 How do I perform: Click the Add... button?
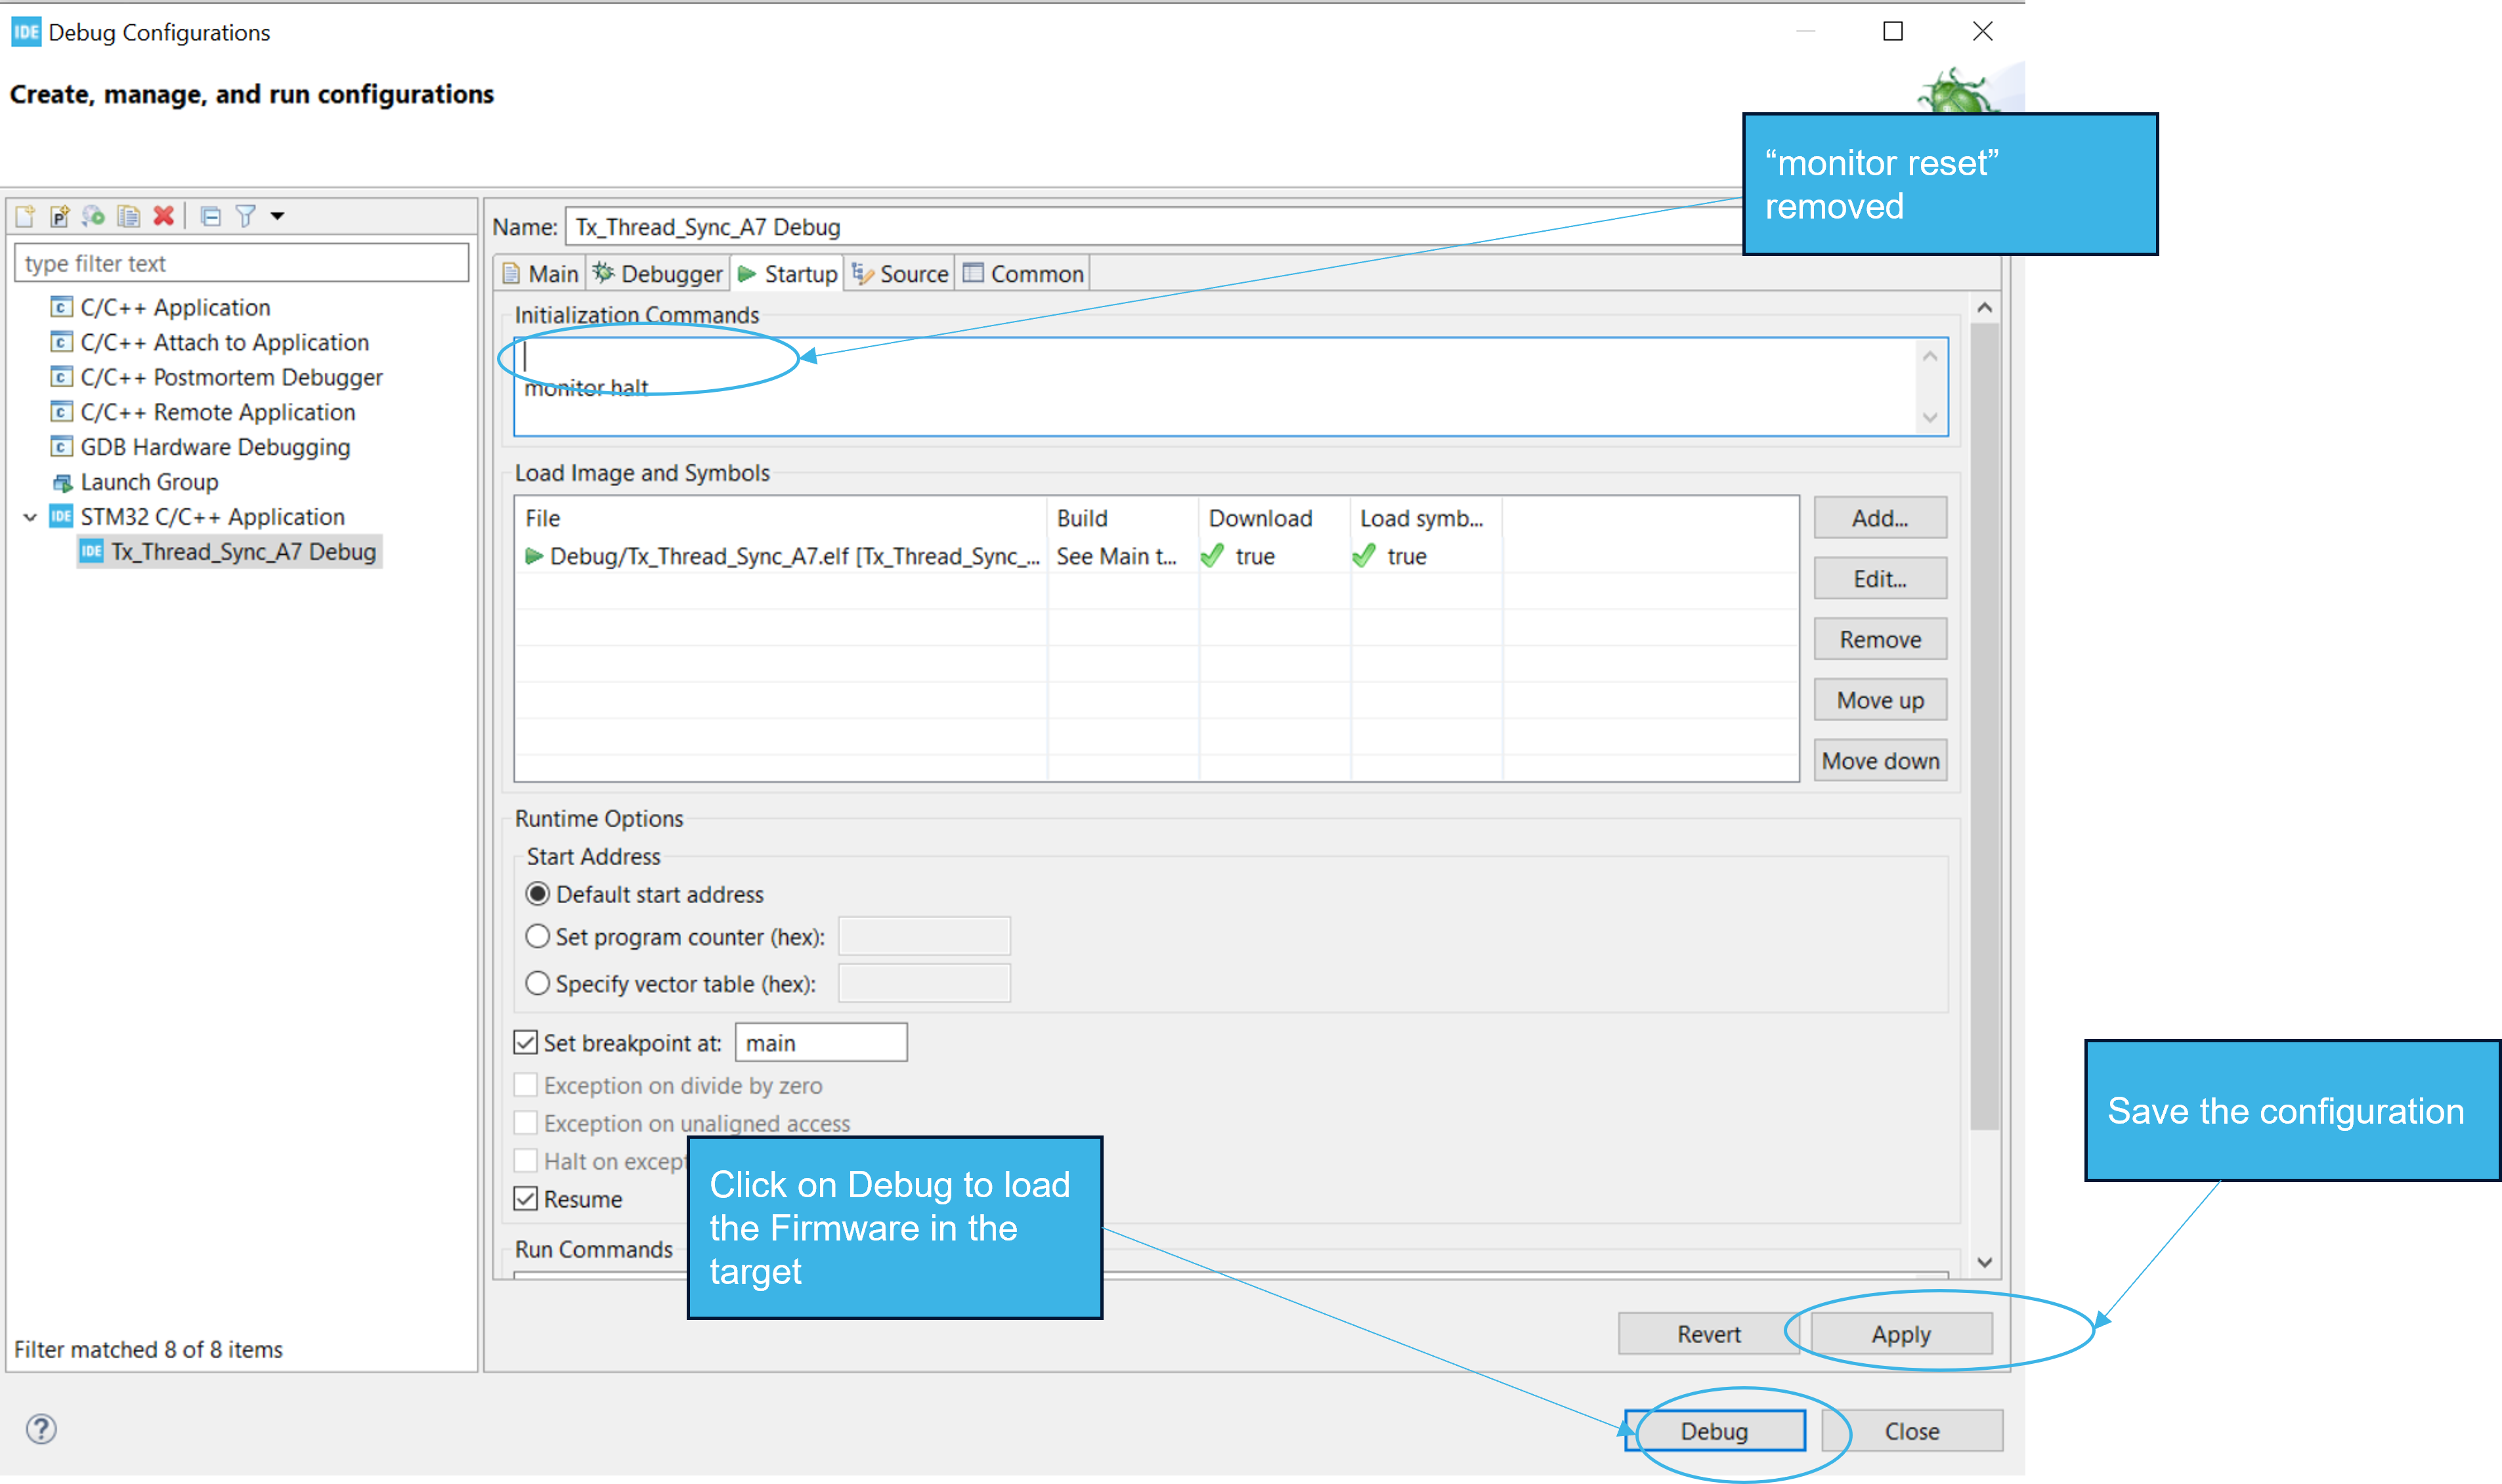coord(1880,519)
